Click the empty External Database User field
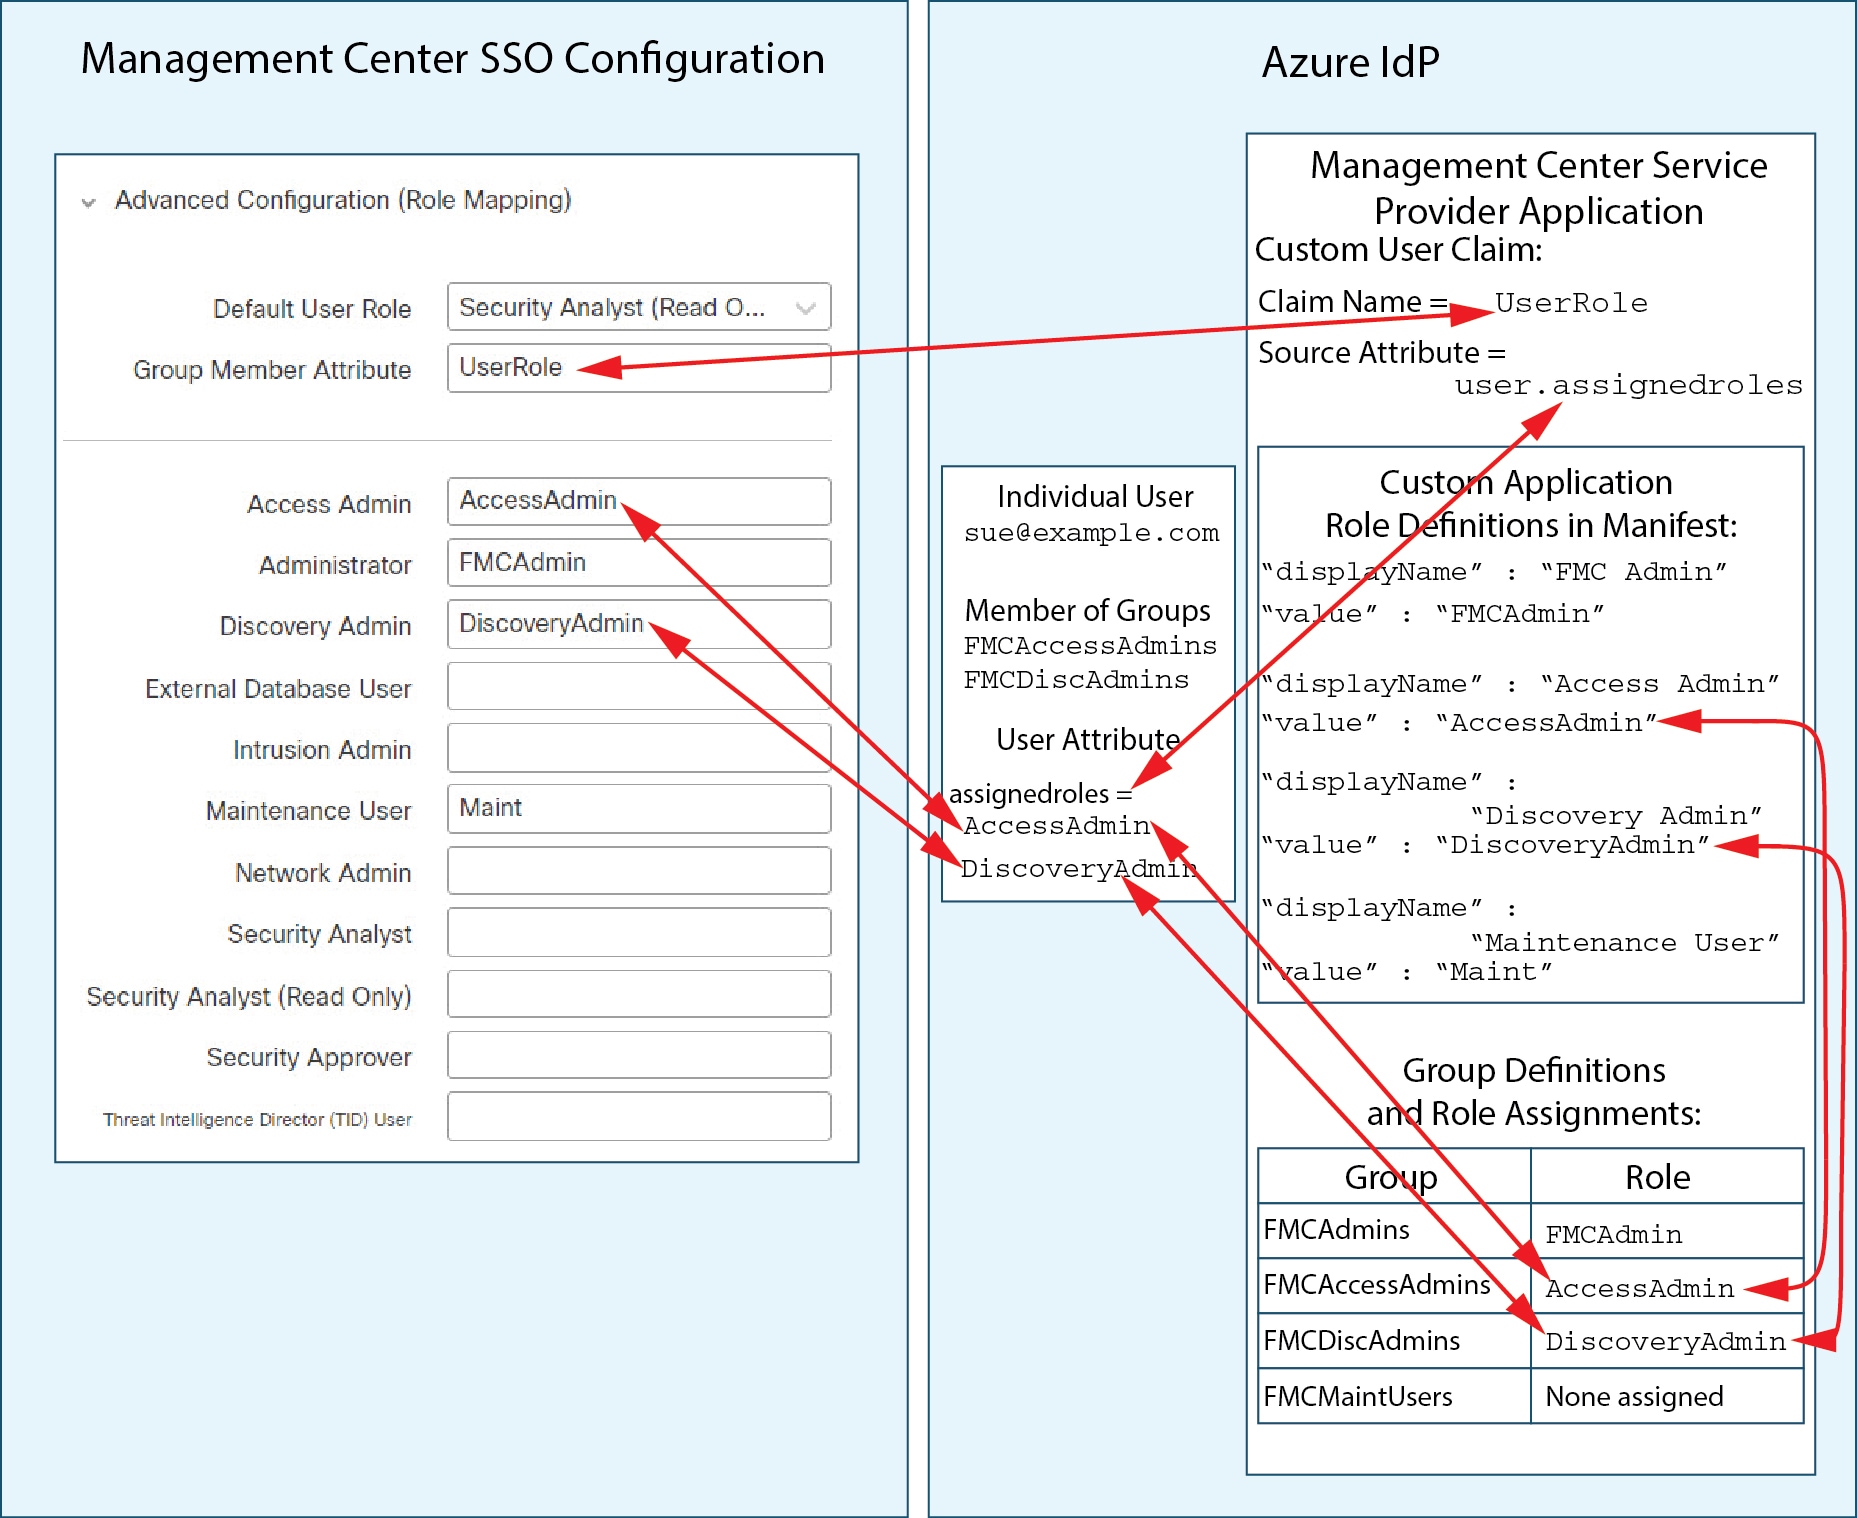This screenshot has height=1518, width=1857. tap(639, 686)
